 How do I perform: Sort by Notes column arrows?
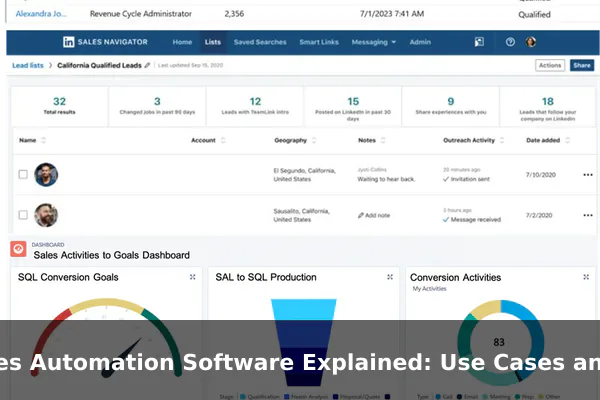pyautogui.click(x=383, y=140)
